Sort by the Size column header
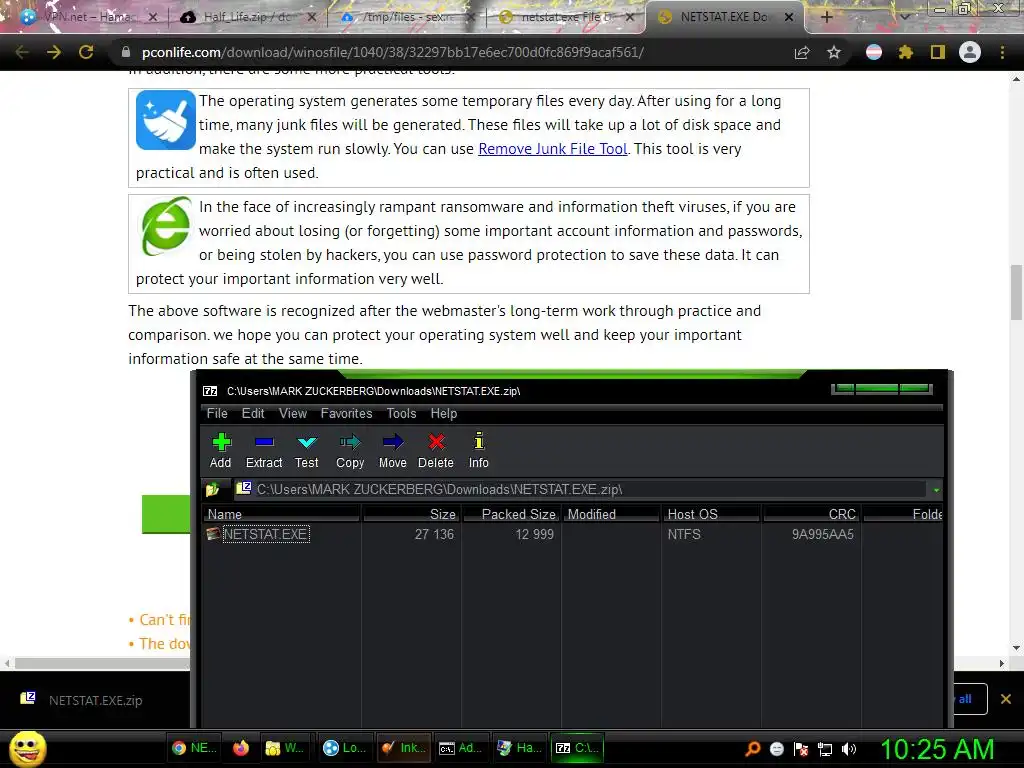The height and width of the screenshot is (768, 1024). (x=411, y=515)
